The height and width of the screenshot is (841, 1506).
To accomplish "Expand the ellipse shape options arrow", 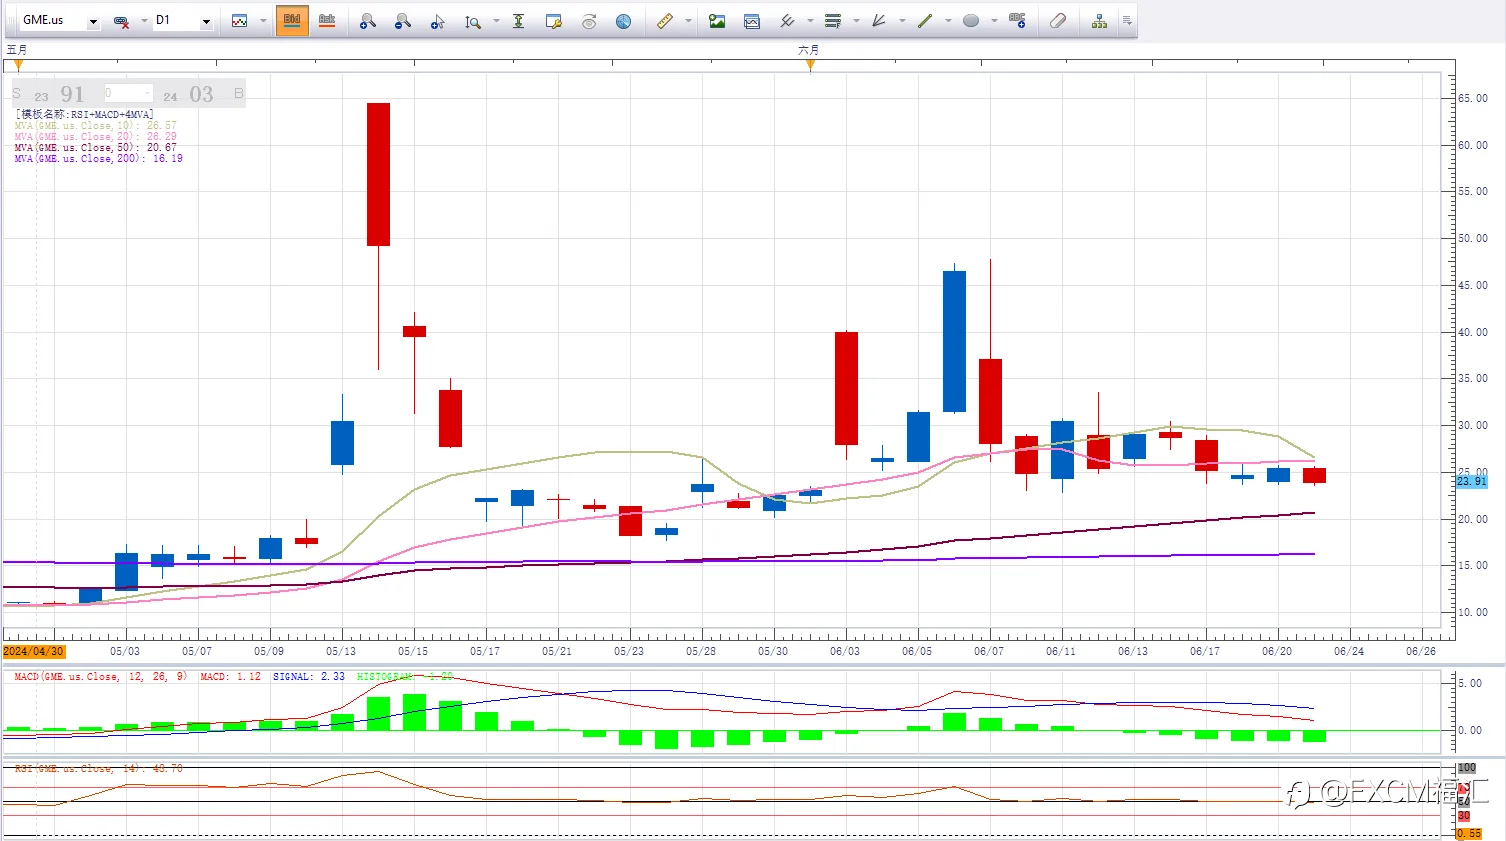I will point(994,21).
